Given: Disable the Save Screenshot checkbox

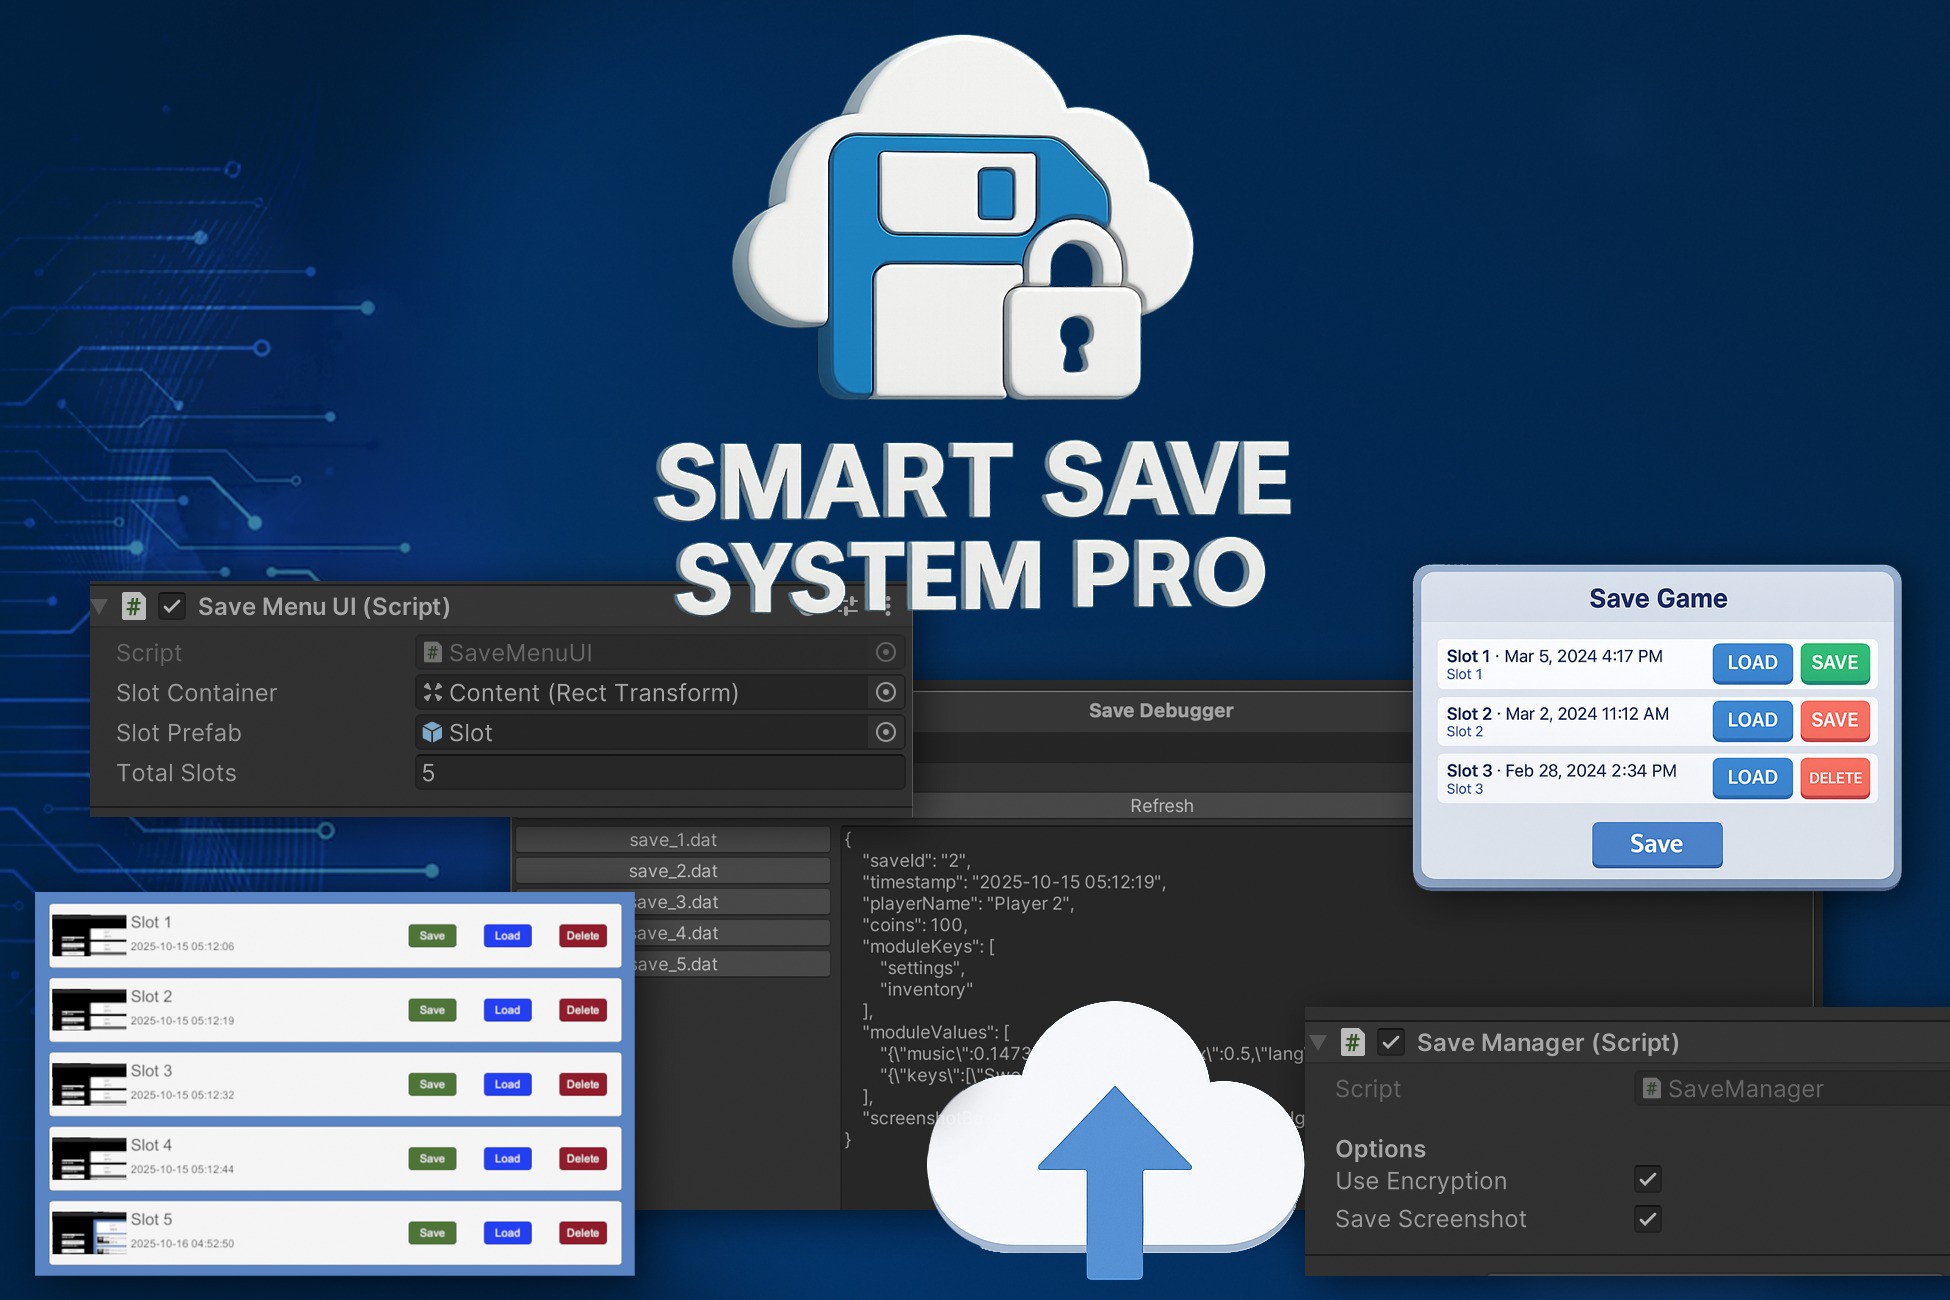Looking at the screenshot, I should (1647, 1218).
